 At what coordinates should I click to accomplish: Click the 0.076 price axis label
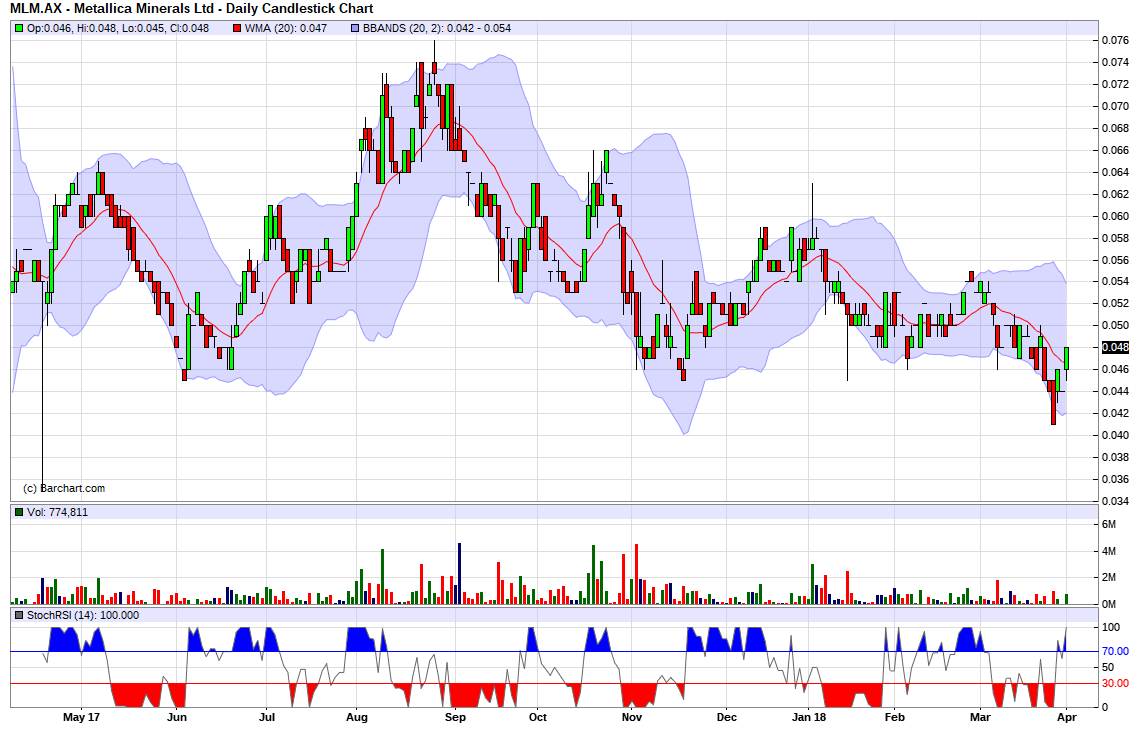pyautogui.click(x=1115, y=41)
